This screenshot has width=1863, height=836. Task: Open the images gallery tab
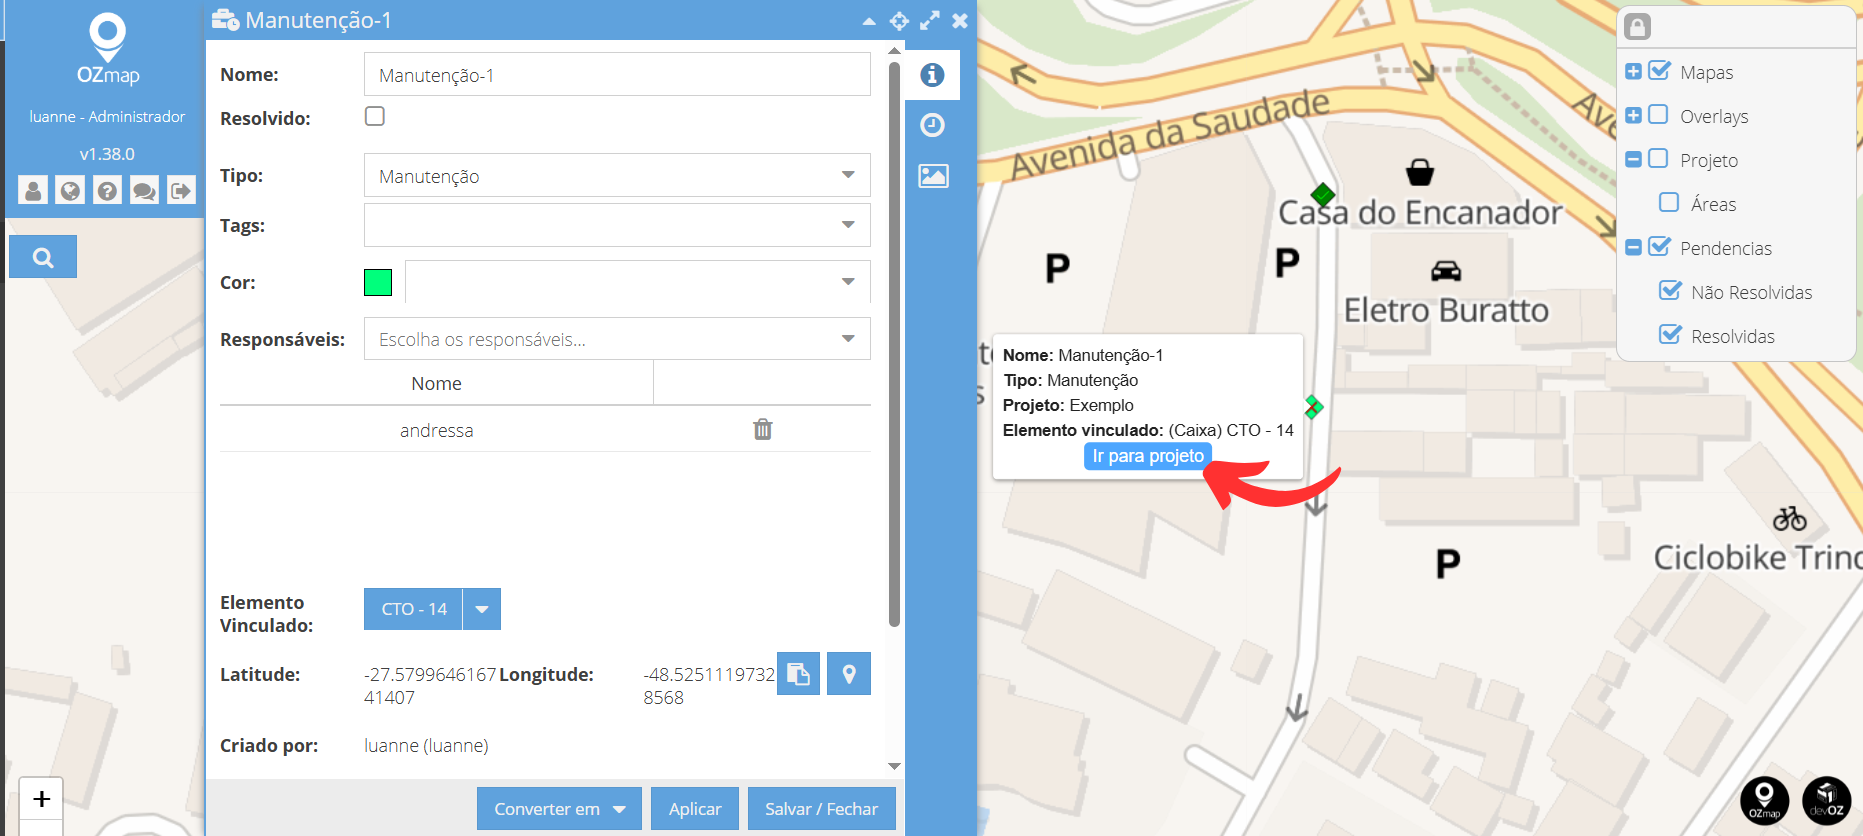pos(933,176)
